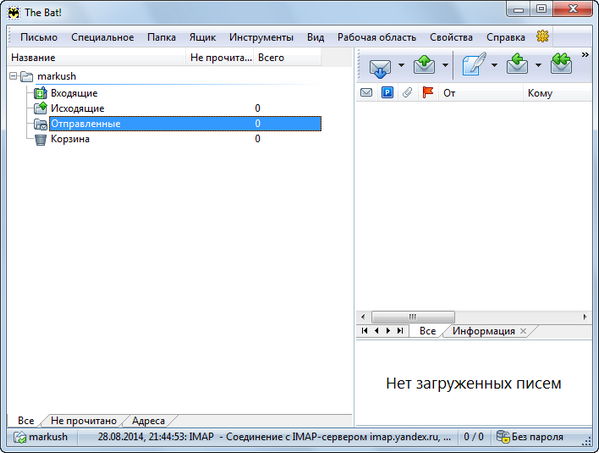
Task: Open the dropdown next to Create new message
Action: pos(494,65)
